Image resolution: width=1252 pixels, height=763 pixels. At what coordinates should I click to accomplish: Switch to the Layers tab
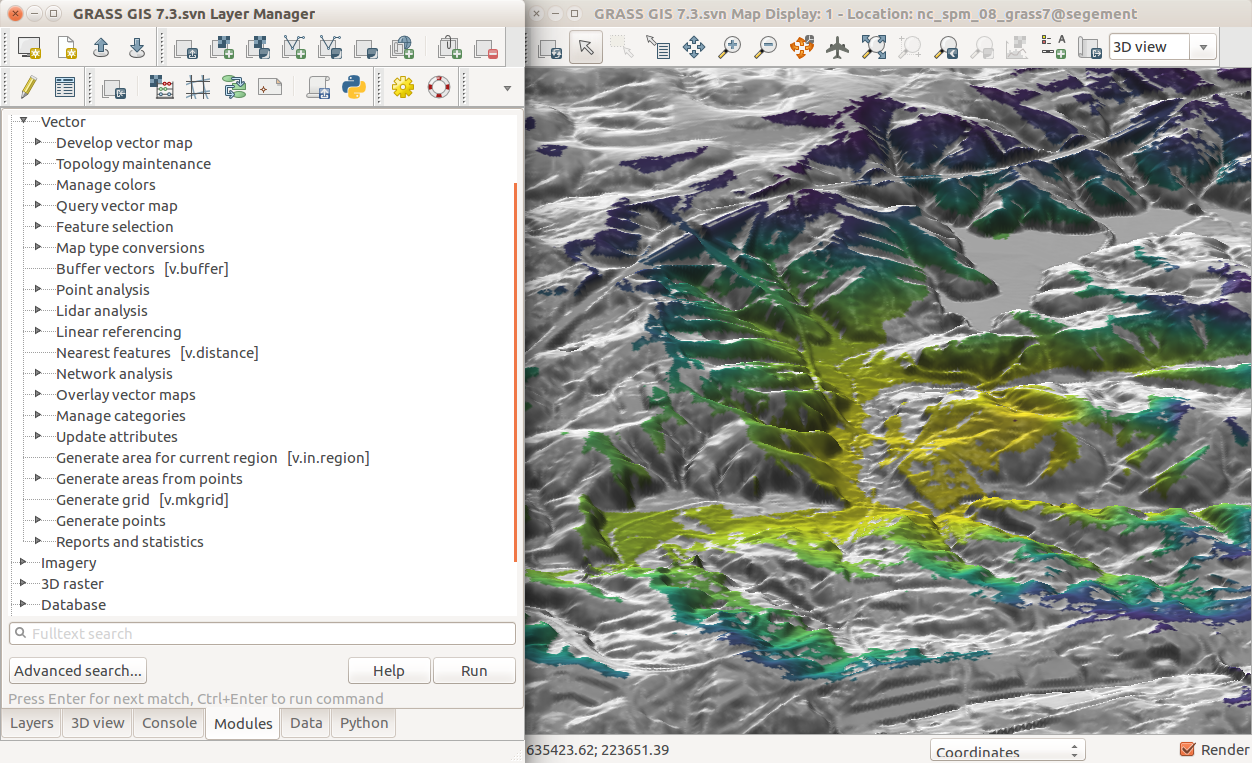click(x=32, y=723)
